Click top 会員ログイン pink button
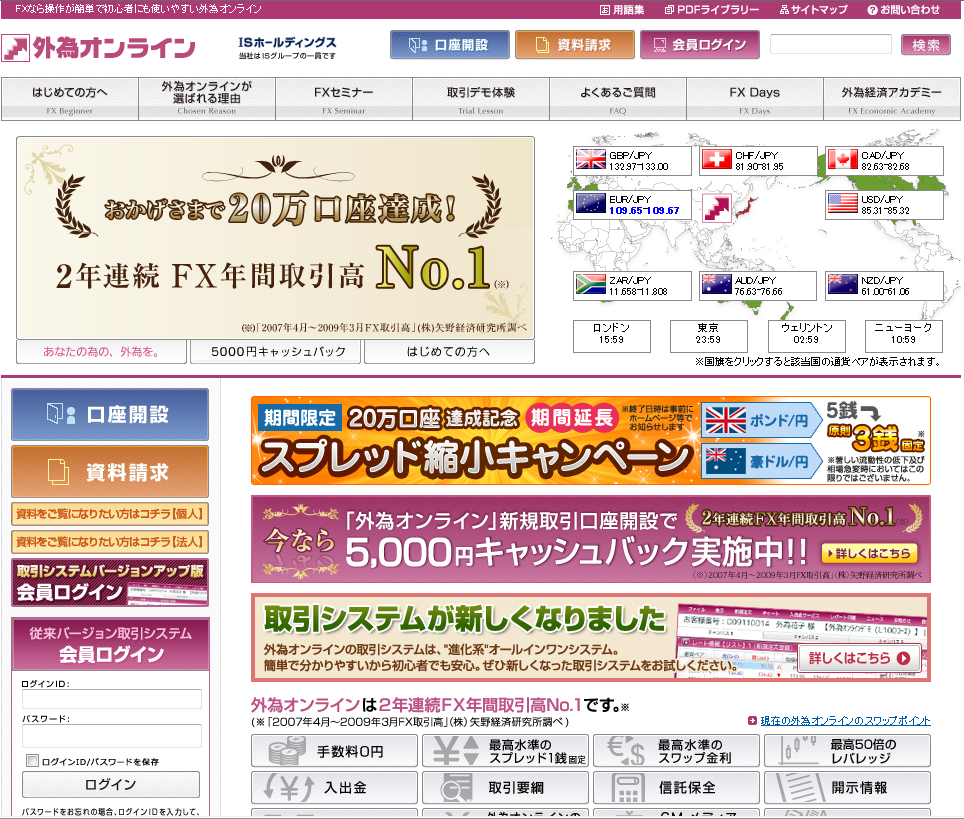The width and height of the screenshot is (964, 819). pyautogui.click(x=700, y=45)
